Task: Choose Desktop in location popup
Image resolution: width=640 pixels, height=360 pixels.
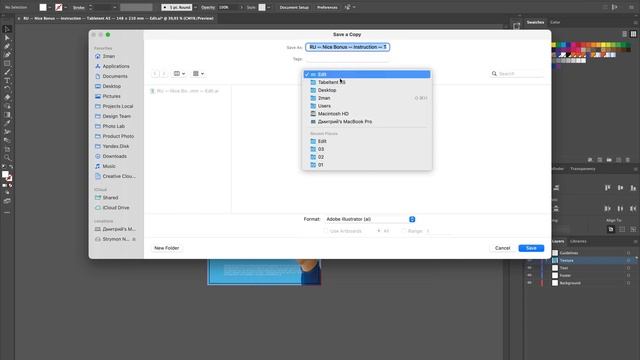Action: point(367,90)
